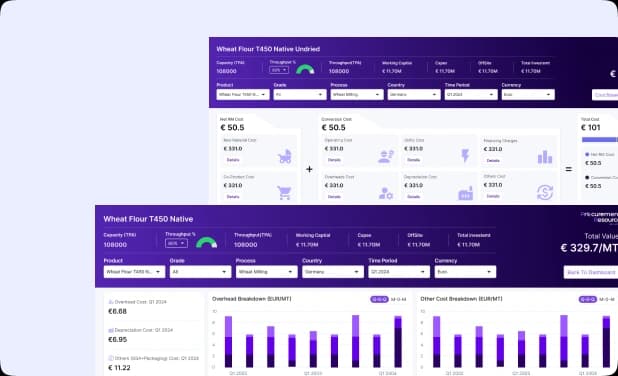Screen dimensions: 618x376
Task: Open Country dropdown in Native Undried window
Action: (414, 95)
